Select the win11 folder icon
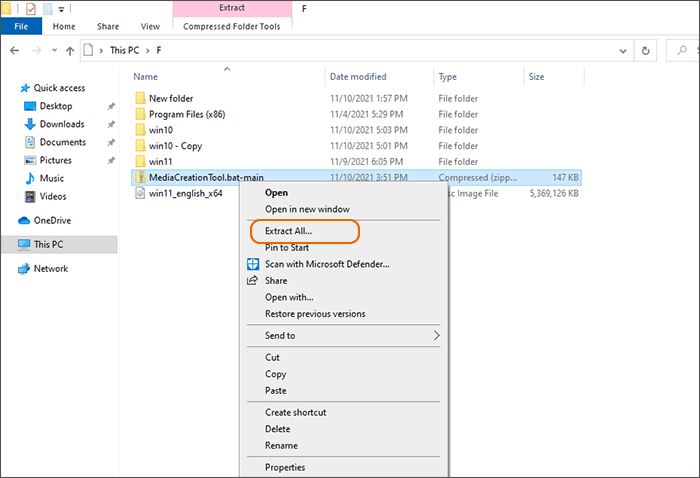 (140, 162)
